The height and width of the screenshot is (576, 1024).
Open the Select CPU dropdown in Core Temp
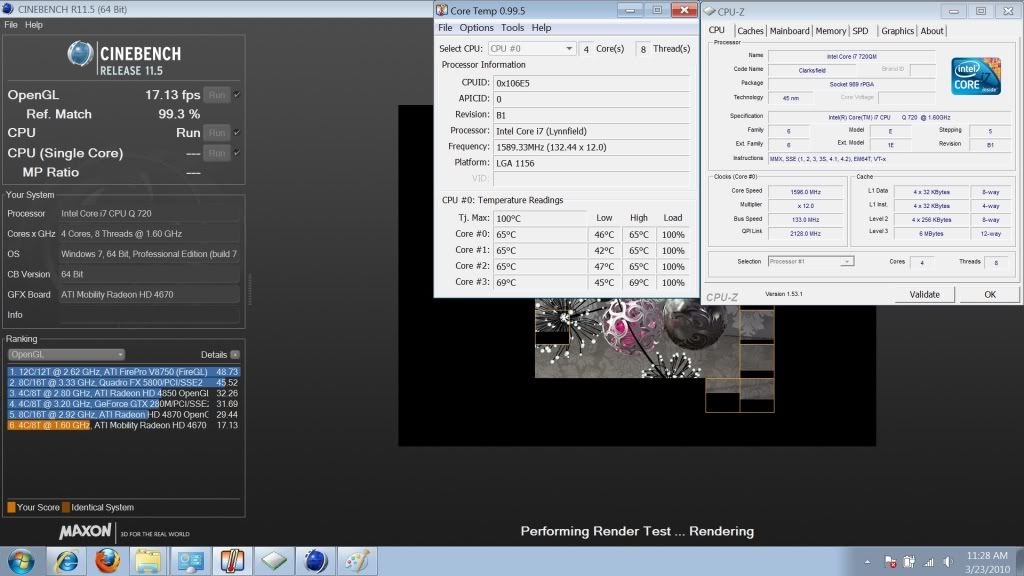(x=532, y=48)
